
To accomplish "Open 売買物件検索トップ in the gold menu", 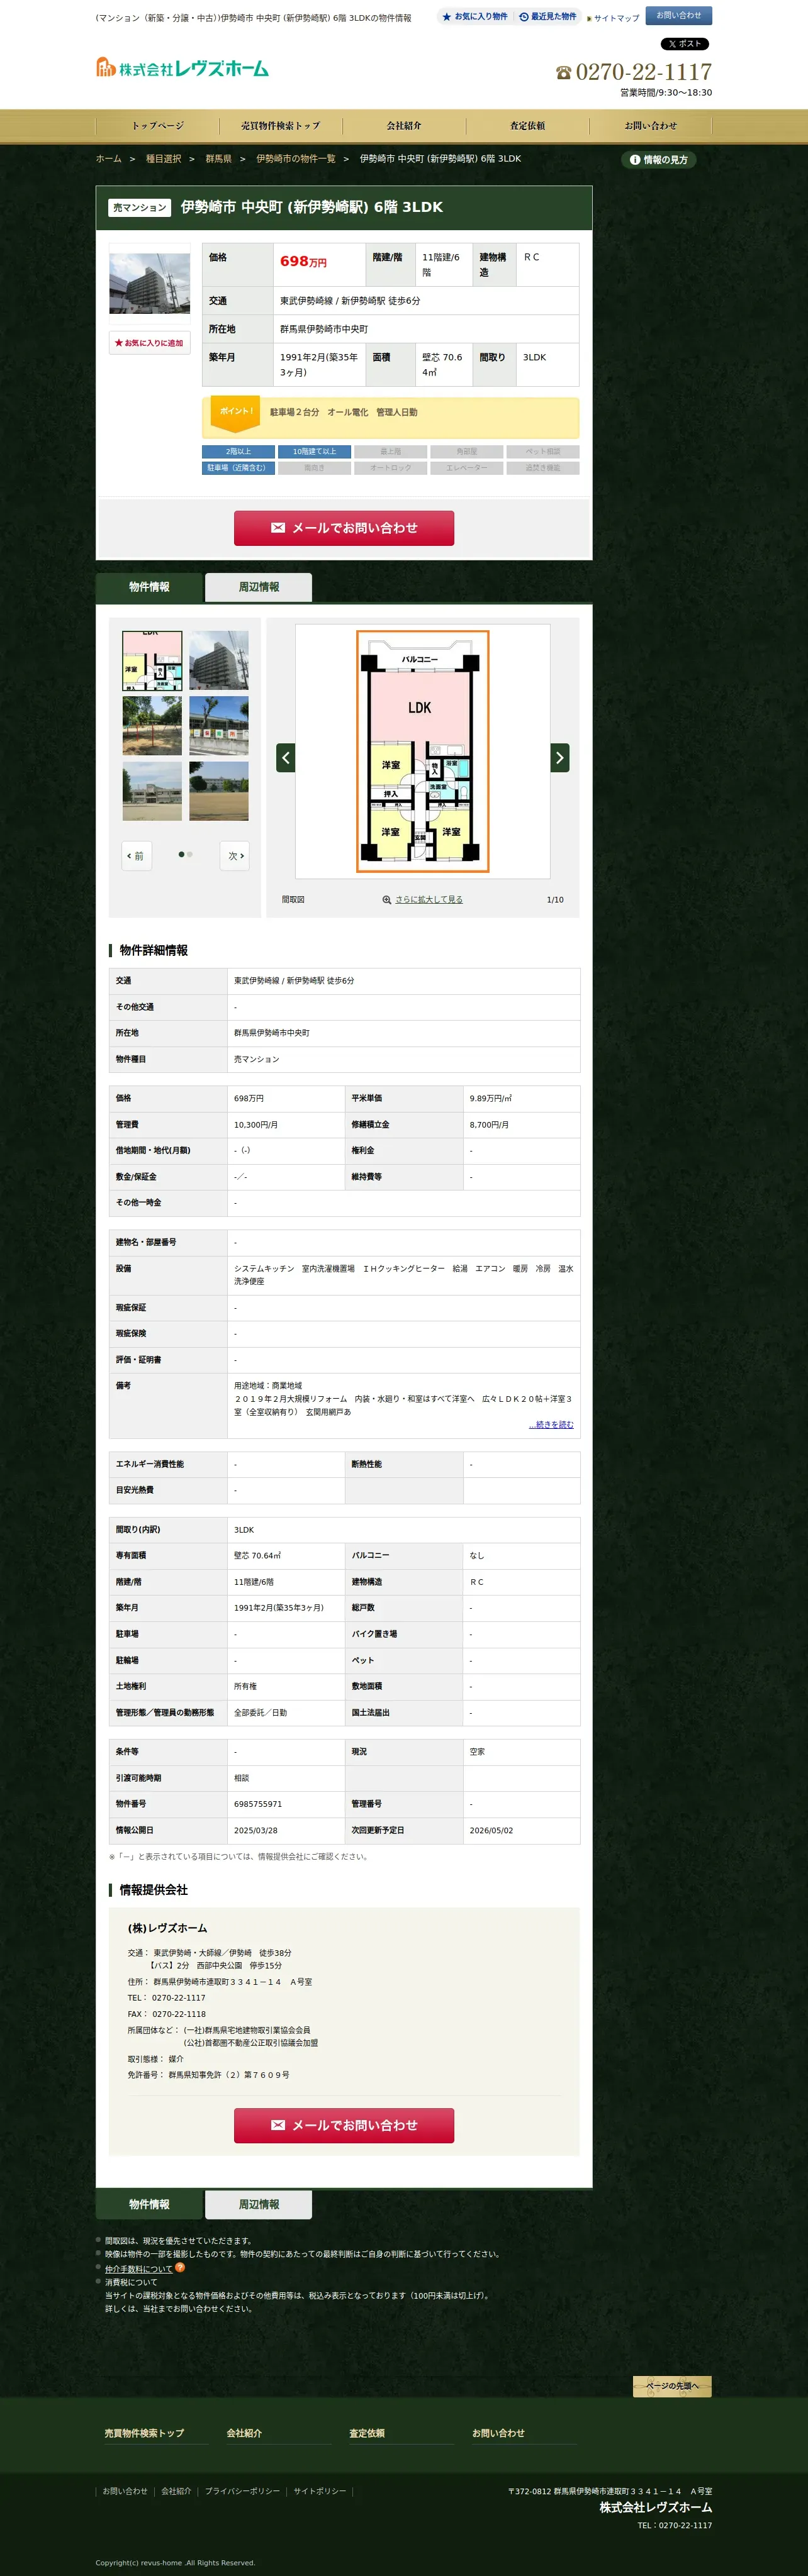I will (x=281, y=126).
